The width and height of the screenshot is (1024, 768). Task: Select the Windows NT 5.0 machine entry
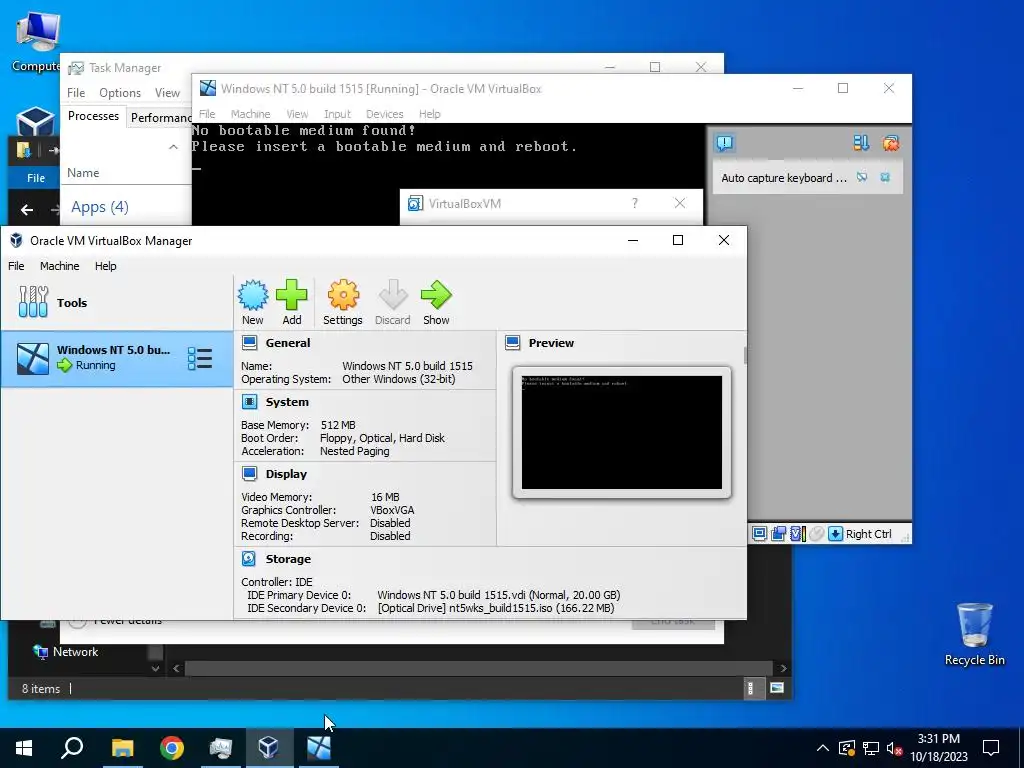click(x=117, y=359)
